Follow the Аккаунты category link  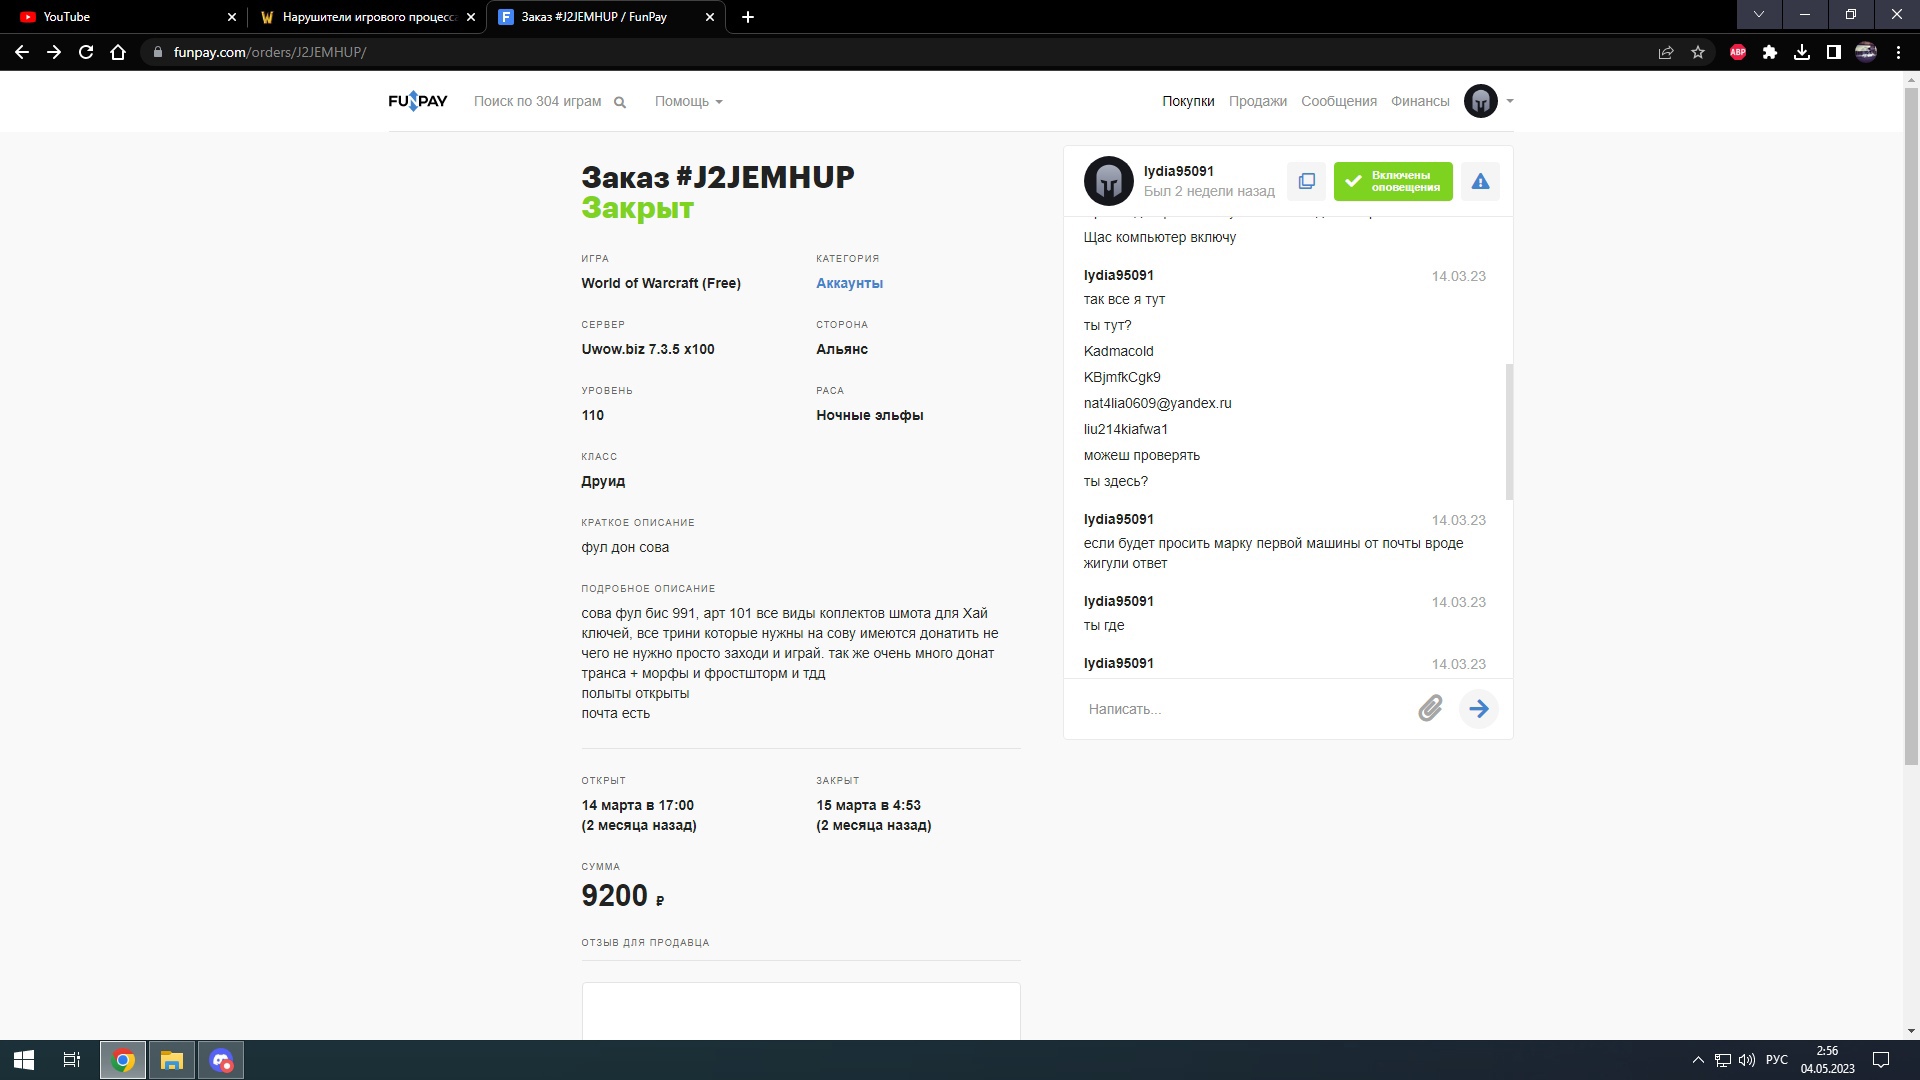pyautogui.click(x=849, y=283)
